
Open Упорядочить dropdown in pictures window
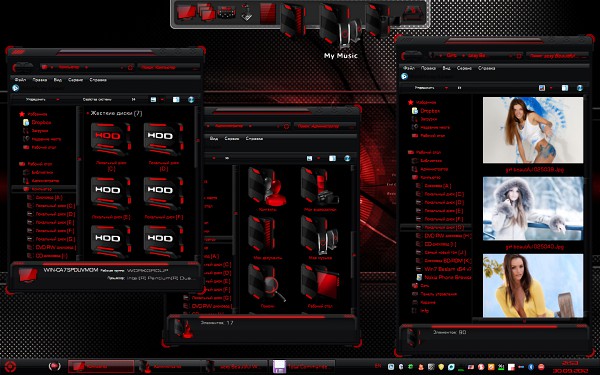click(x=431, y=88)
